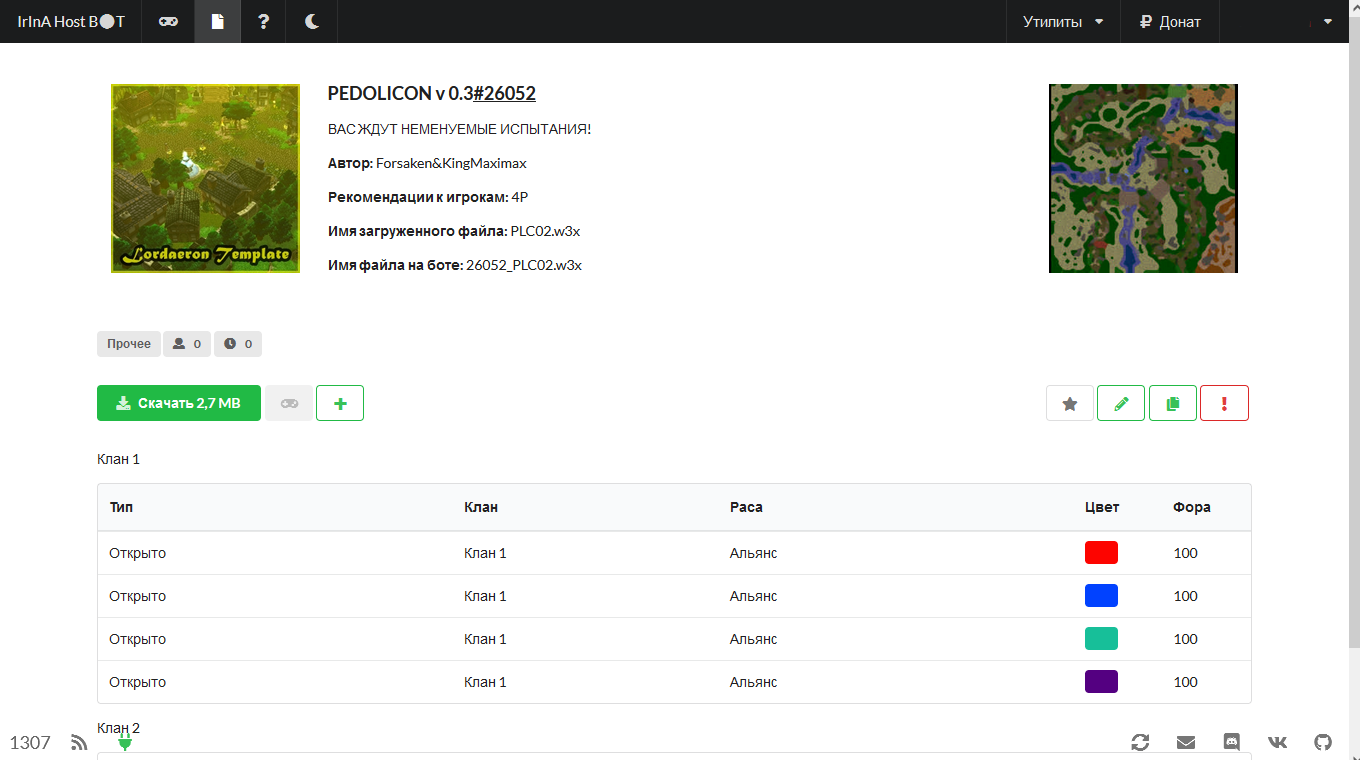View the Lordaeron Template map cover image
This screenshot has width=1360, height=760.
(x=205, y=178)
